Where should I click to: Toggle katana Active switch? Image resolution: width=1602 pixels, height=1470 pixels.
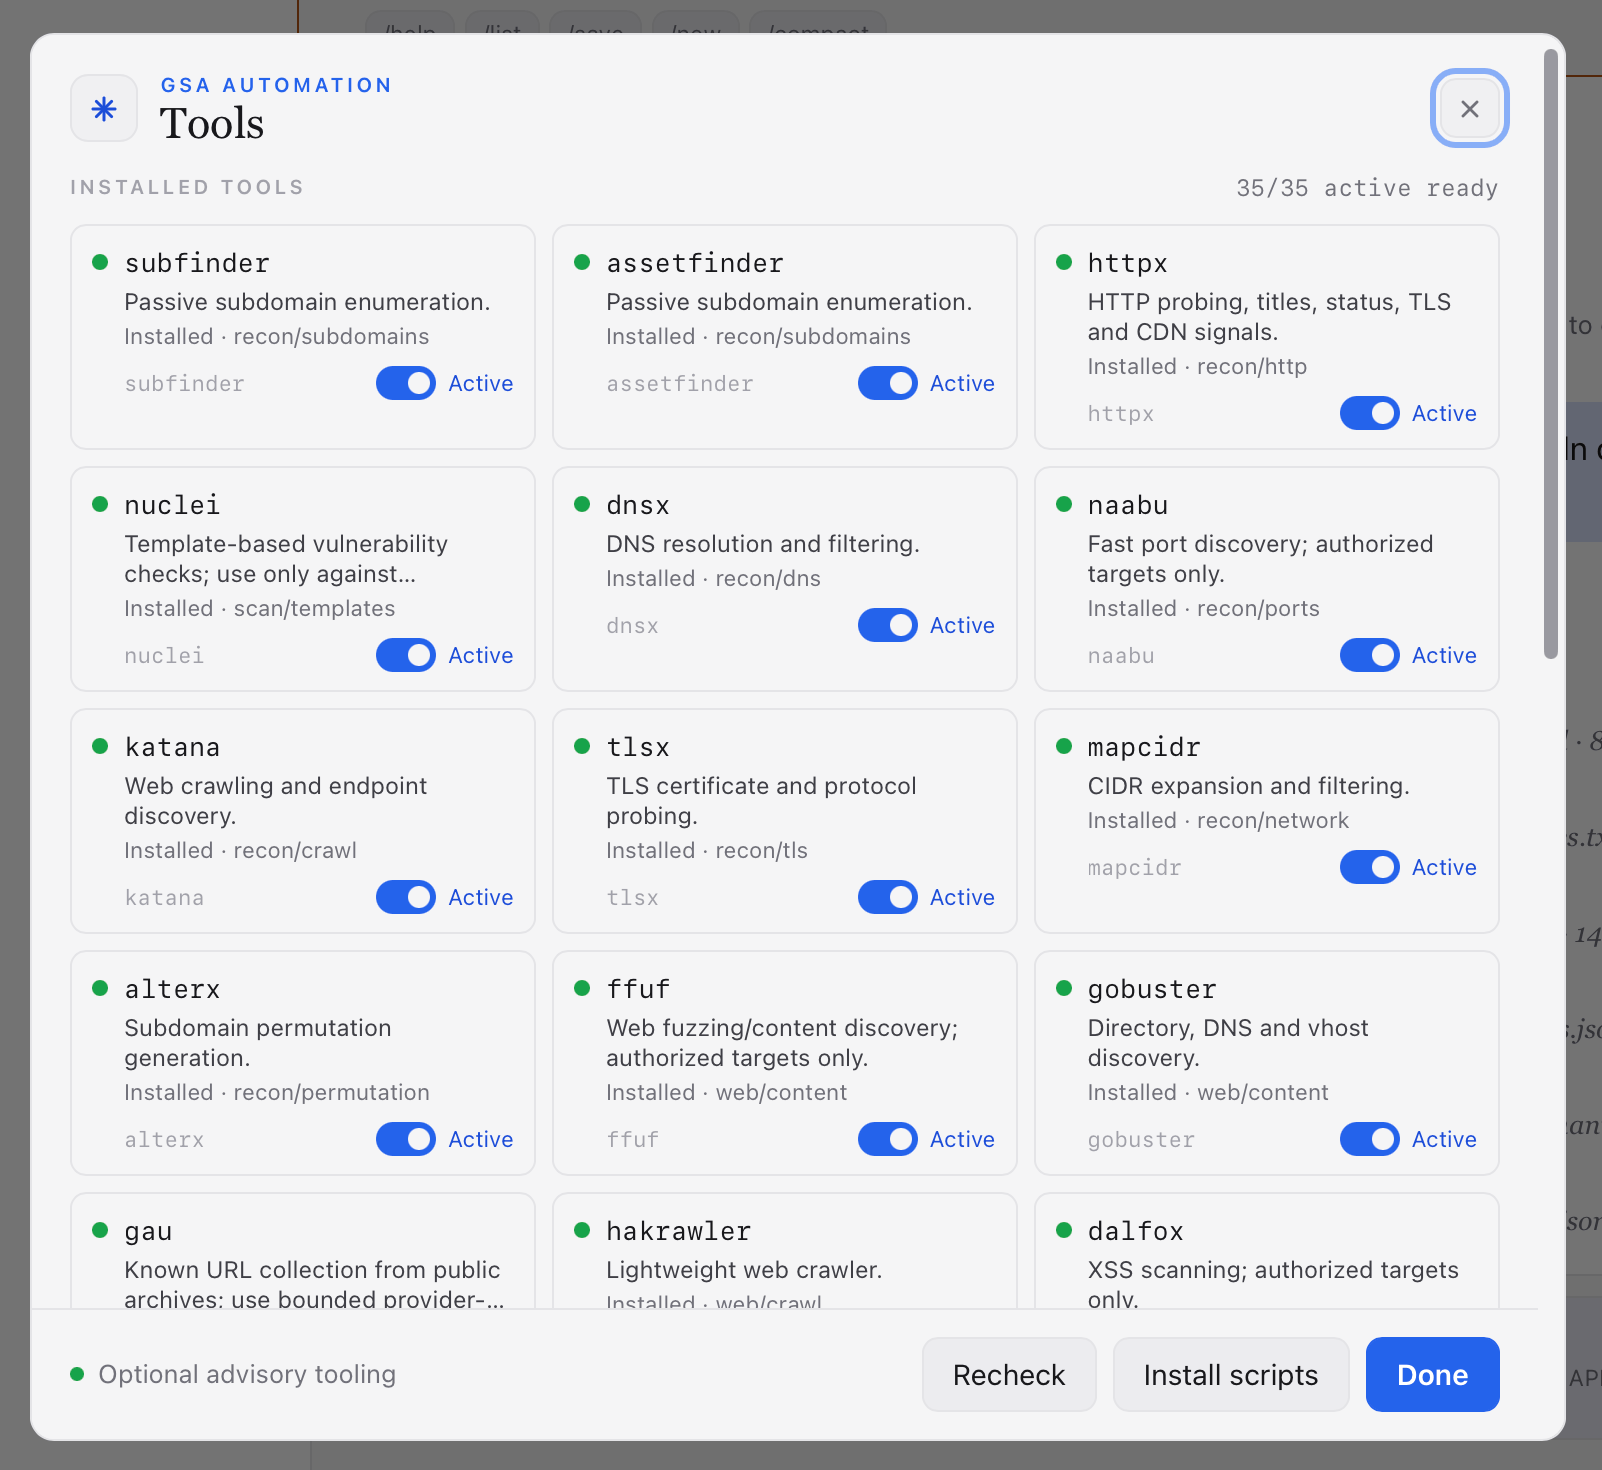(x=406, y=897)
